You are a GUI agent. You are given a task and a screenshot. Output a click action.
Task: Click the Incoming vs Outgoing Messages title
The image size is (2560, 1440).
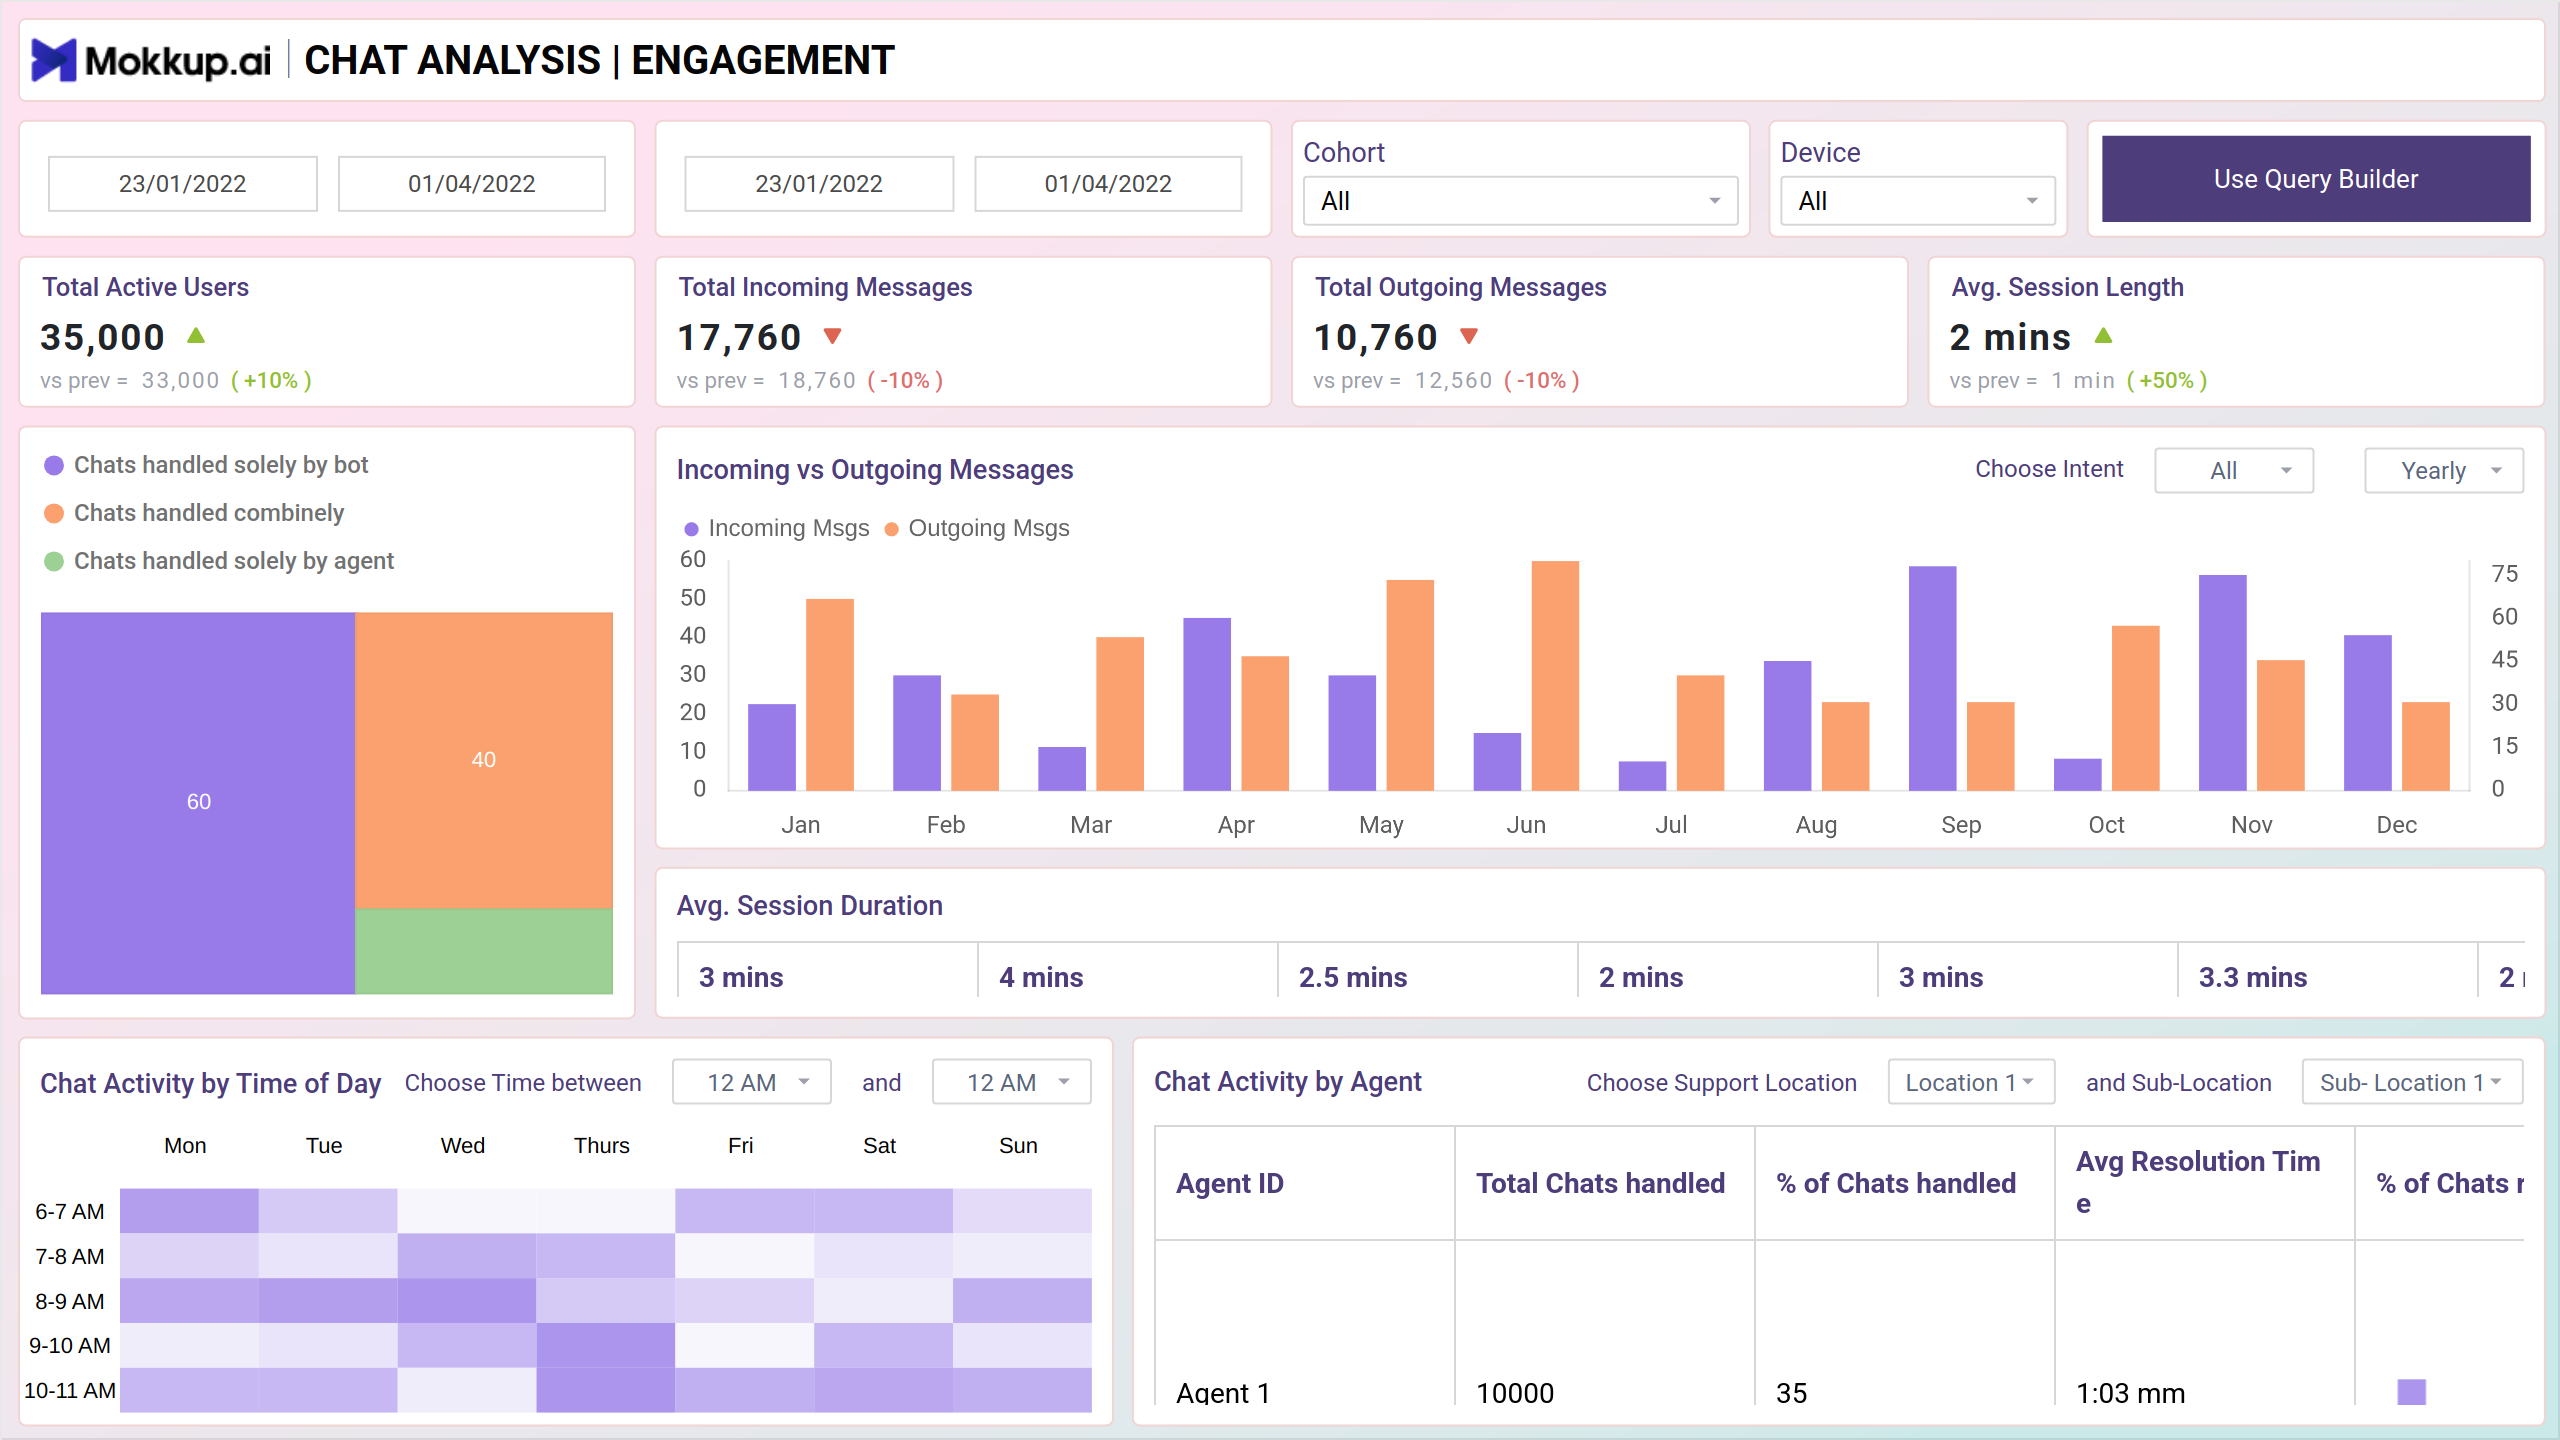coord(875,470)
